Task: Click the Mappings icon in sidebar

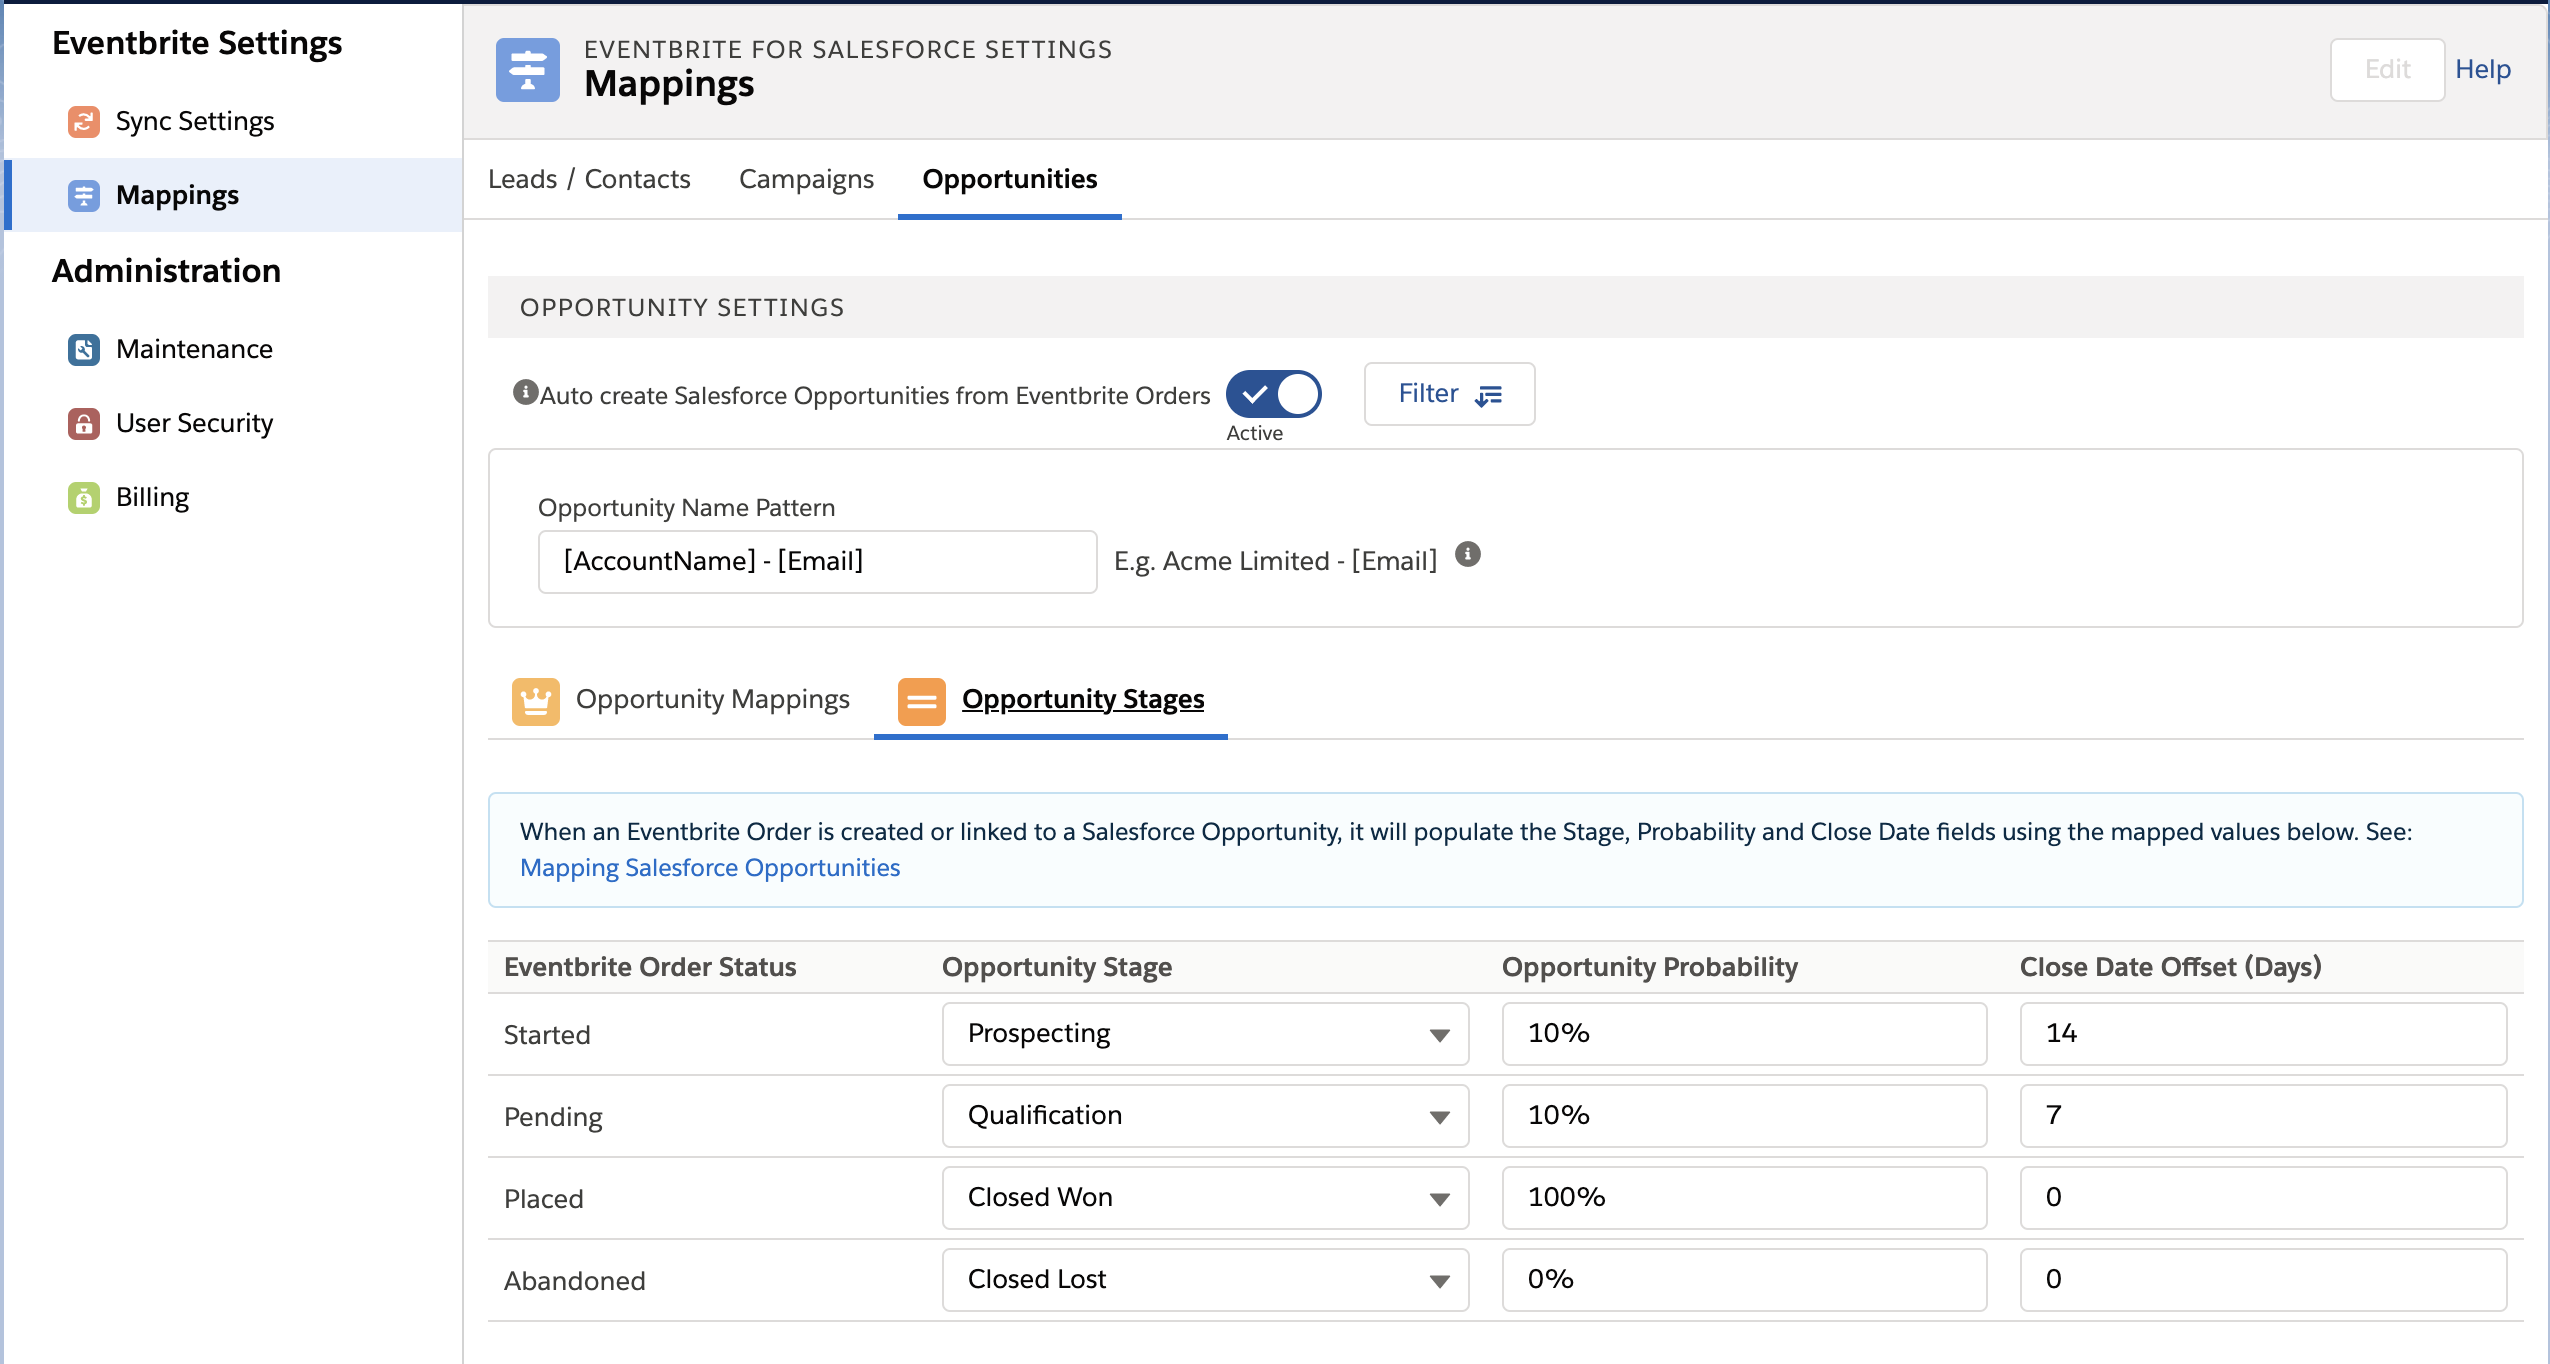Action: pos(84,196)
